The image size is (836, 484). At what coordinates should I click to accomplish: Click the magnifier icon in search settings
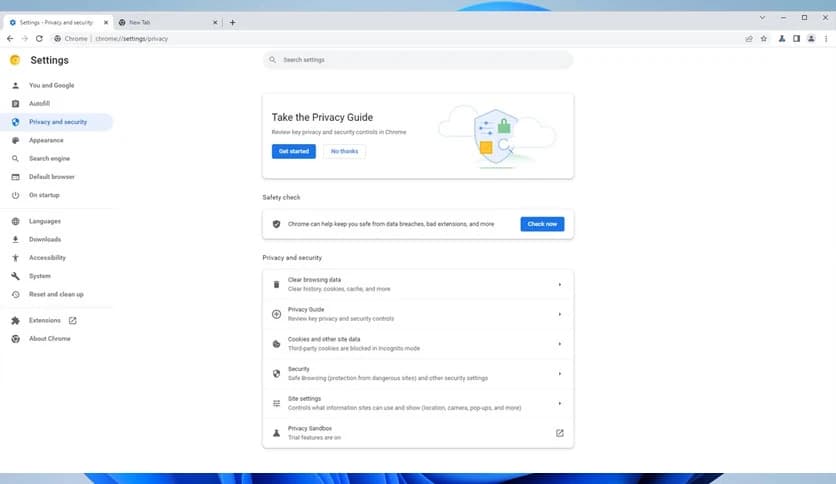(x=272, y=60)
